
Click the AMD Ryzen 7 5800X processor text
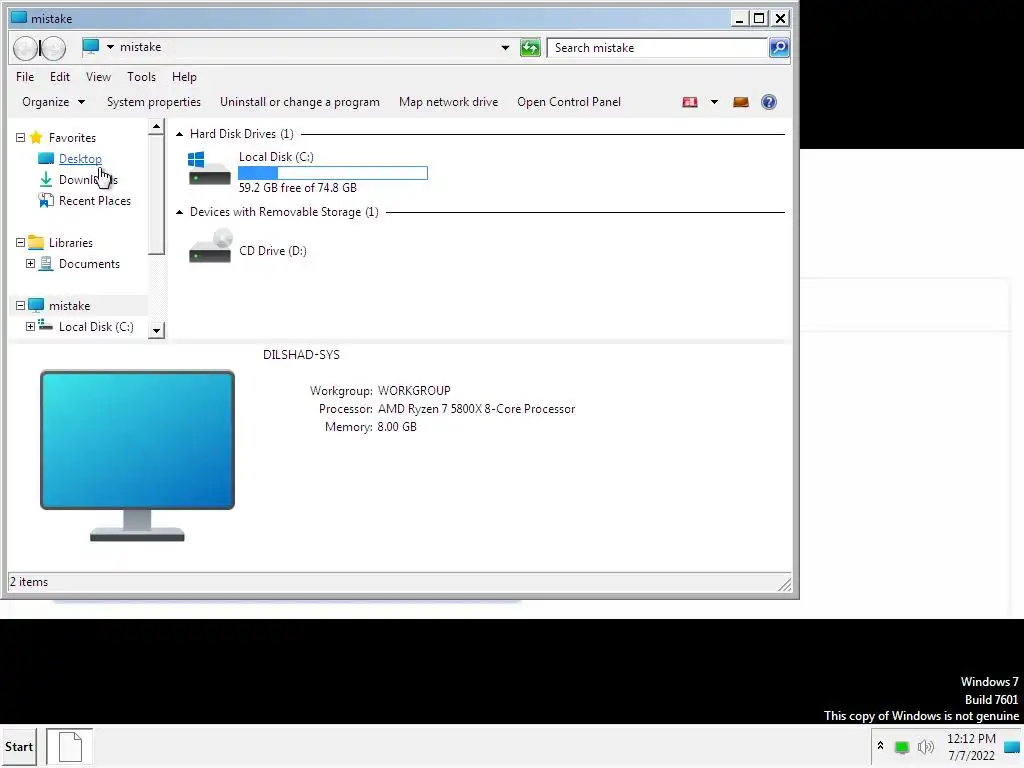(477, 409)
